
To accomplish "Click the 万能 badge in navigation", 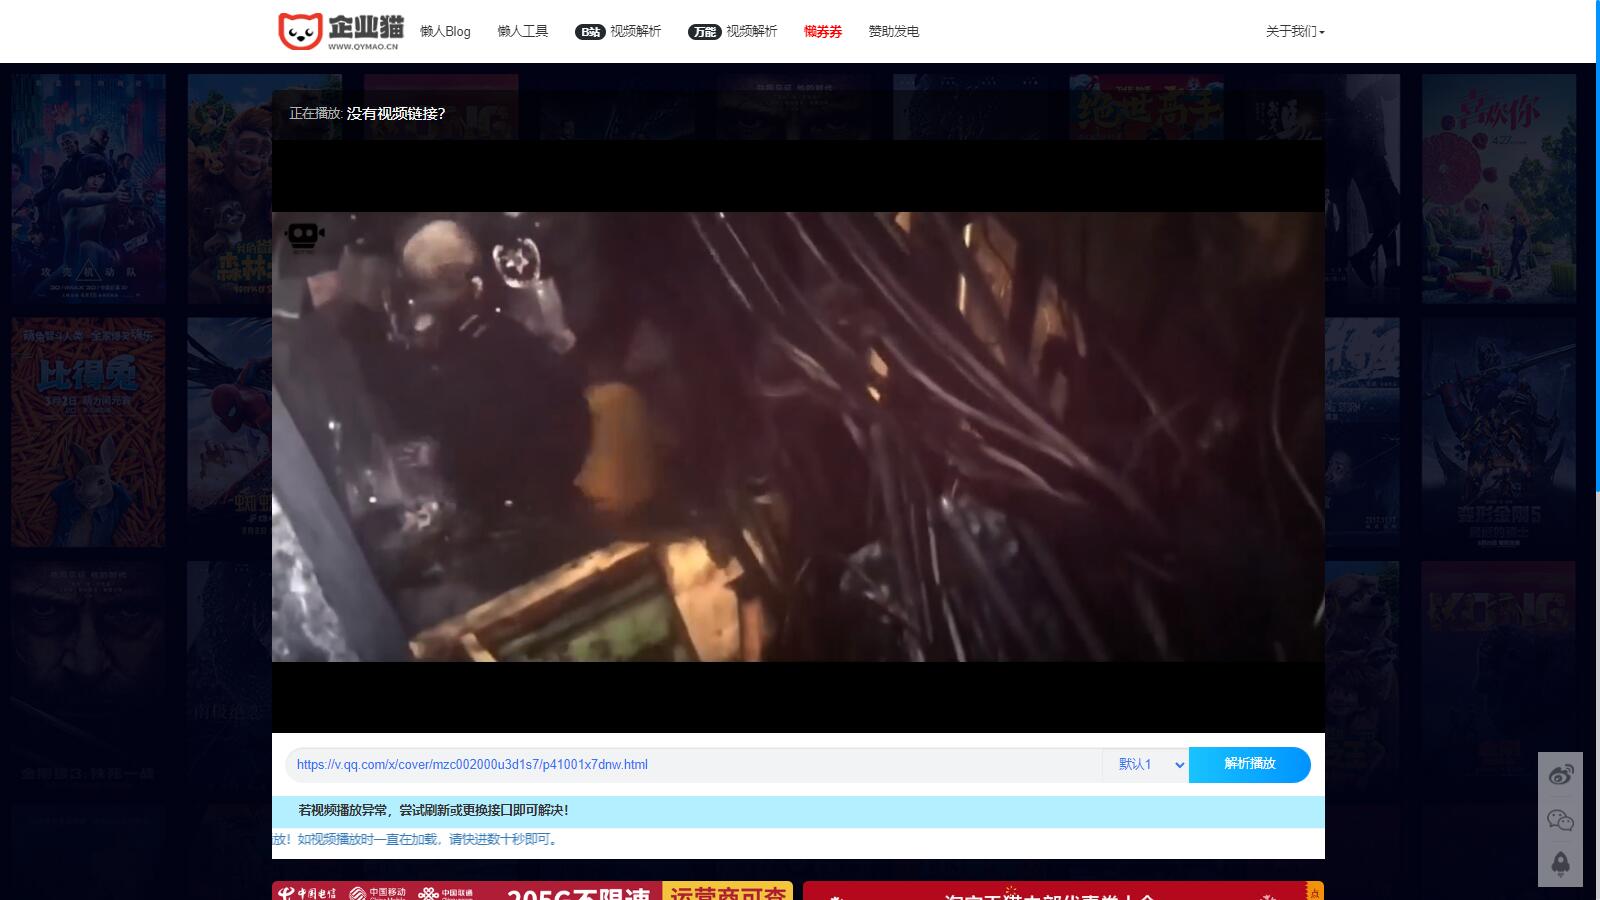I will [x=704, y=32].
